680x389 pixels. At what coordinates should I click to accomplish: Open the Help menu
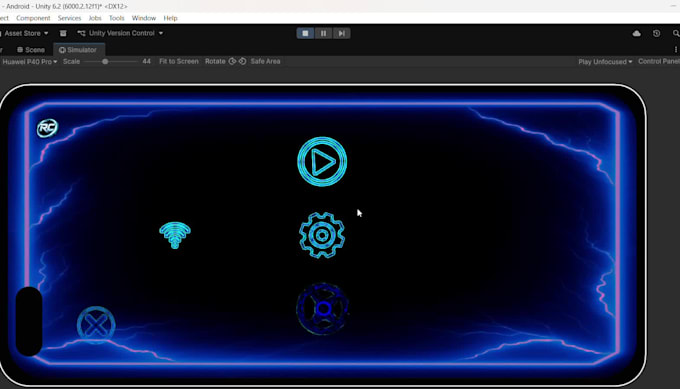[170, 18]
